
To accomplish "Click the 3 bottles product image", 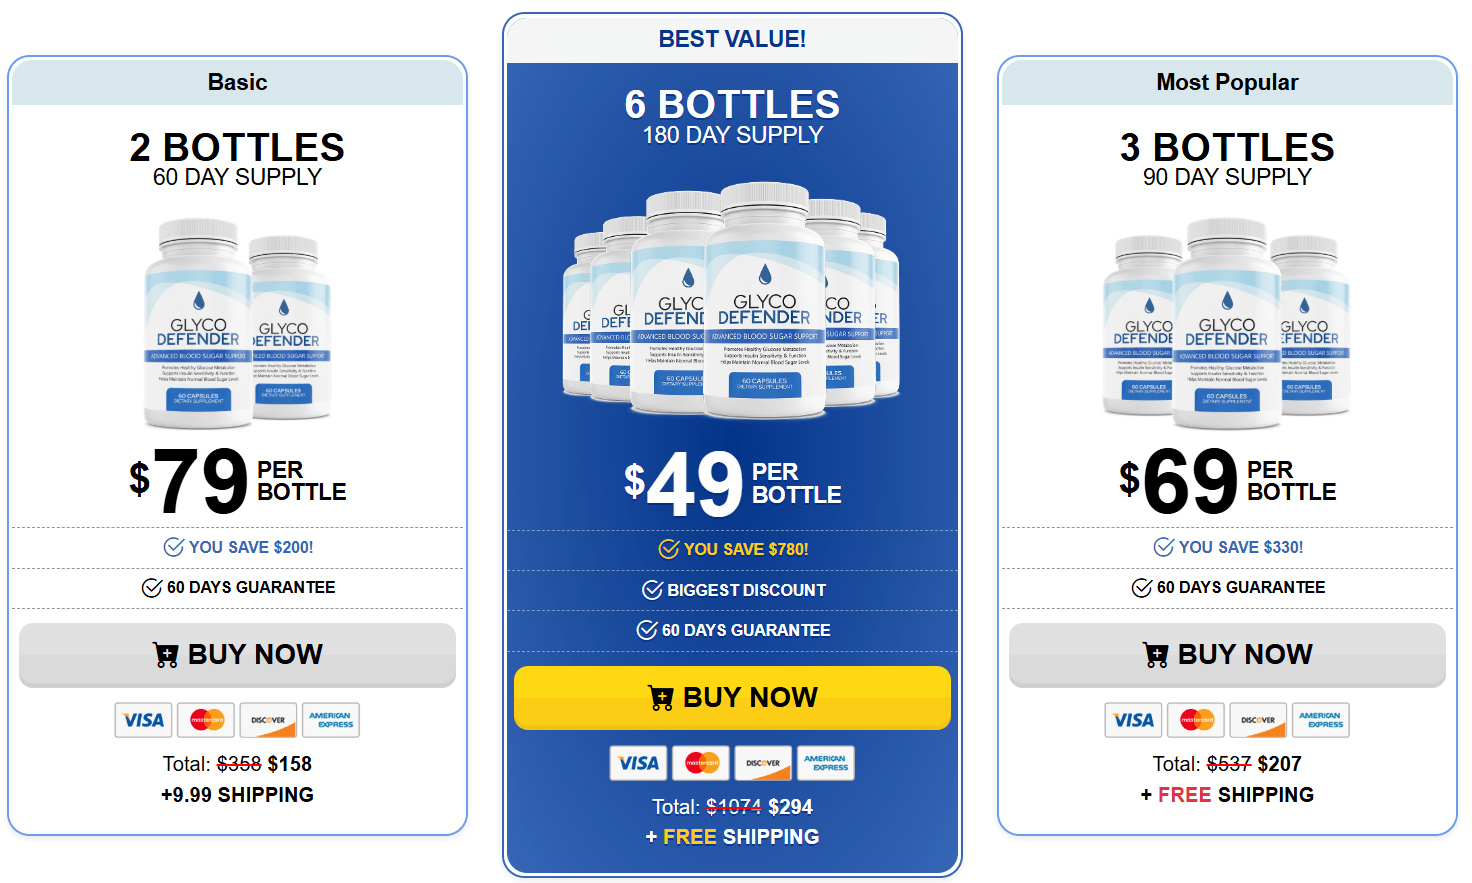I will coord(1227,322).
